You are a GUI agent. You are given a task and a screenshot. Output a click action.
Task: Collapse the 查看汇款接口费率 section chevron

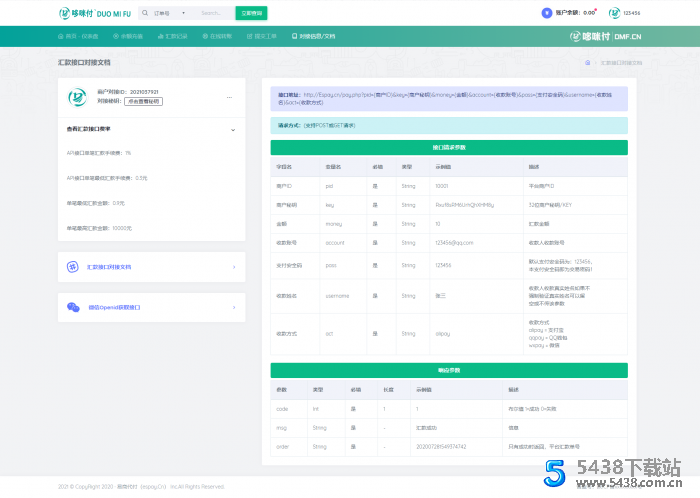232,129
